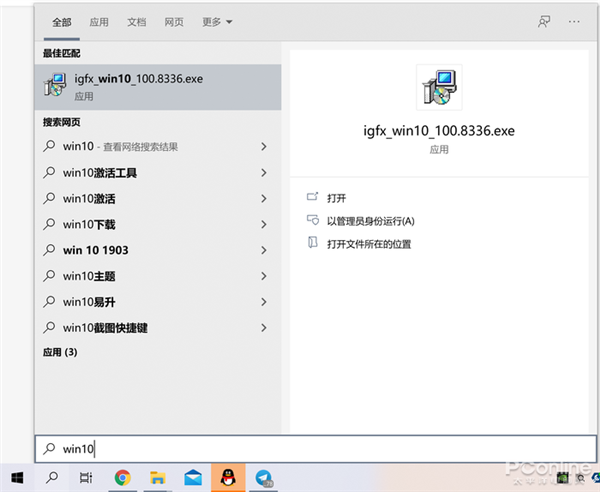The image size is (600, 492).
Task: Expand arrow for win10截图快捷键 suggestion
Action: pos(263,327)
